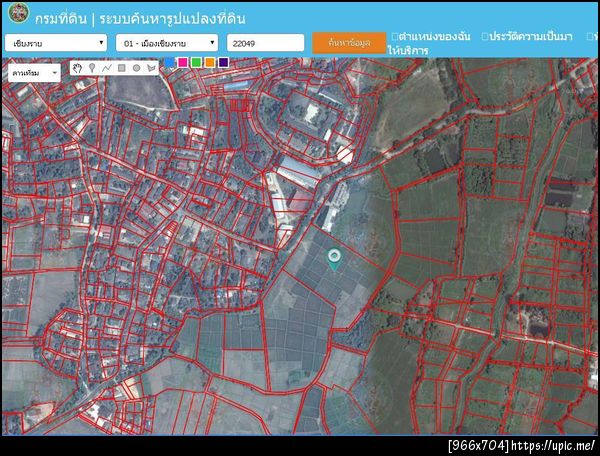Pick the blue color swatch
Screen dimensions: 600x456
click(x=170, y=62)
